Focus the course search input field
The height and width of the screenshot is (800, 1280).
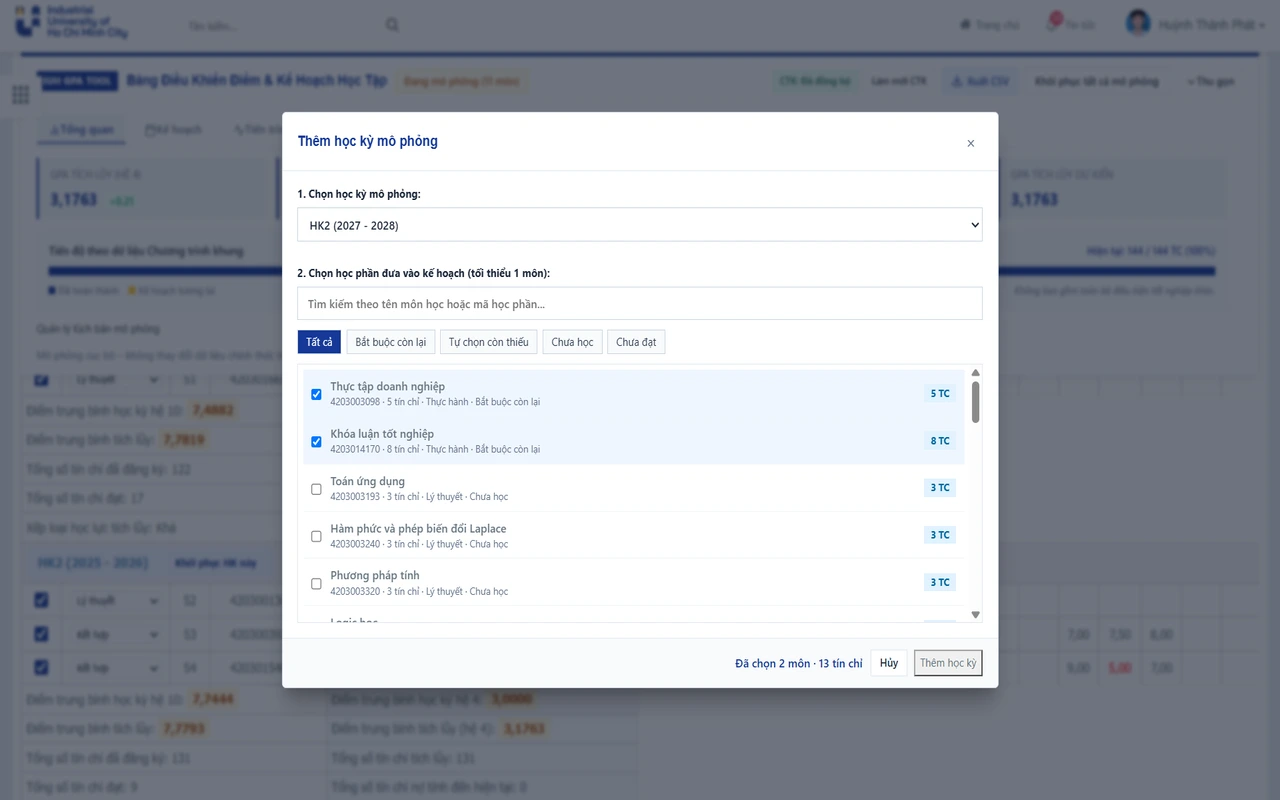(640, 304)
